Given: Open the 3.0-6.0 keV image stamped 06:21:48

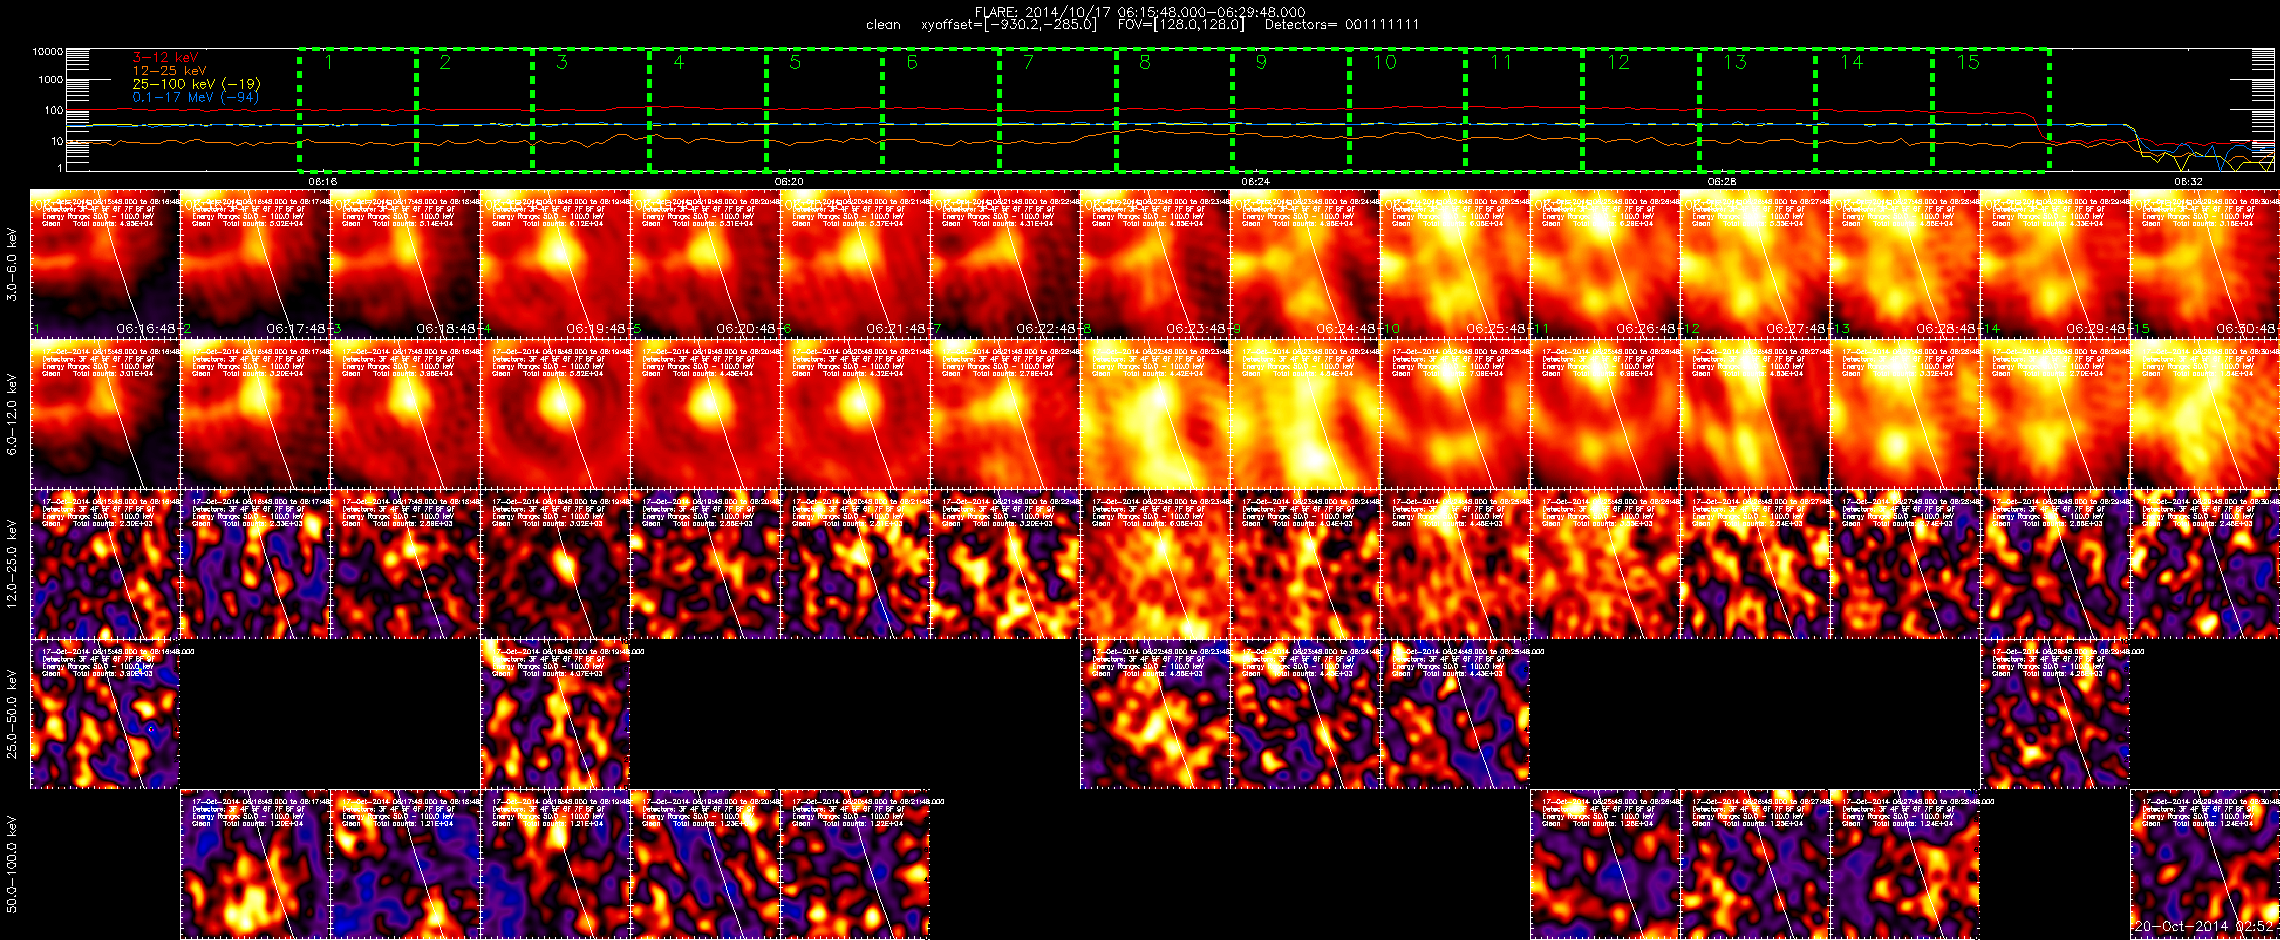Looking at the screenshot, I should [855, 263].
